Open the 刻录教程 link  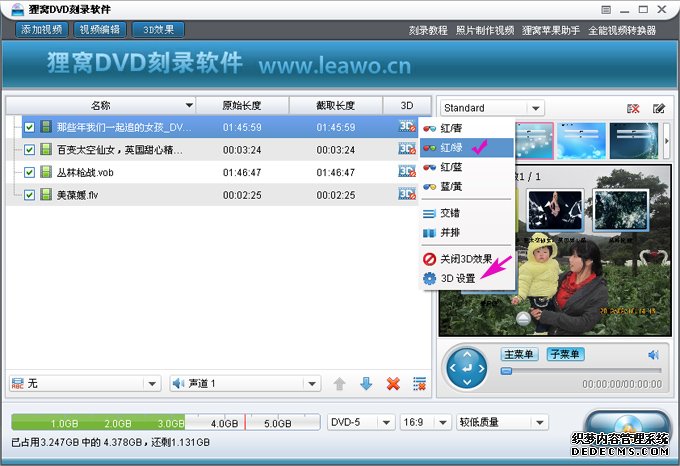(428, 30)
